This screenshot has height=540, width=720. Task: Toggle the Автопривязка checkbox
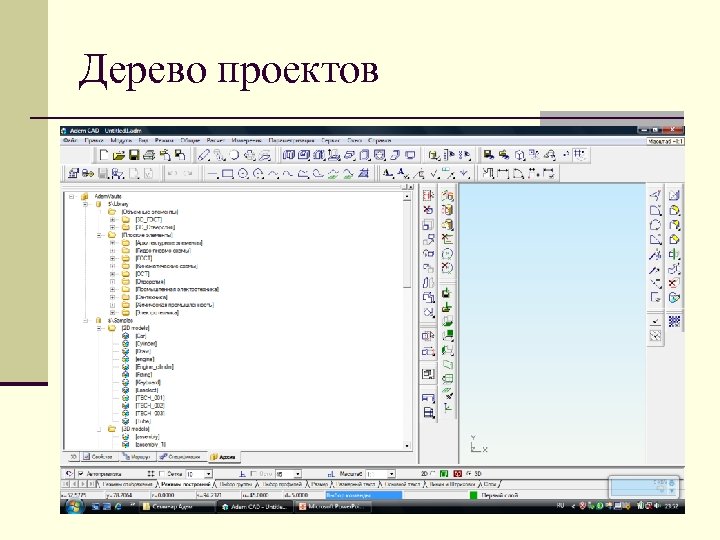coord(81,473)
